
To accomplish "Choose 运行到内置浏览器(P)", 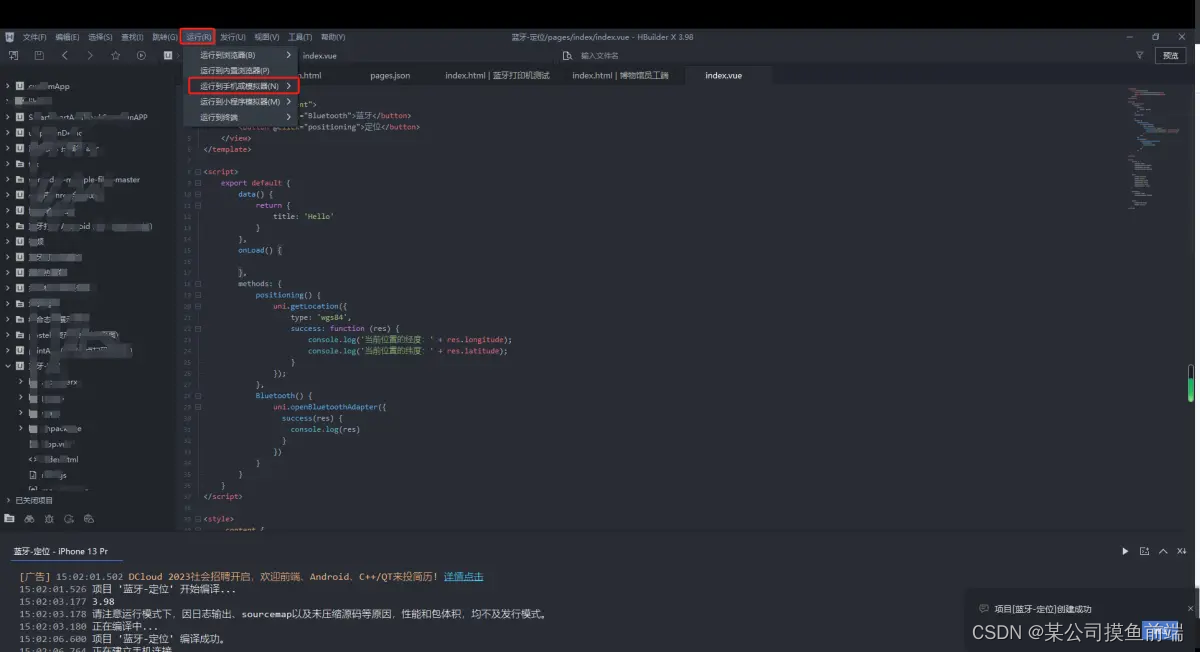I will (240, 71).
